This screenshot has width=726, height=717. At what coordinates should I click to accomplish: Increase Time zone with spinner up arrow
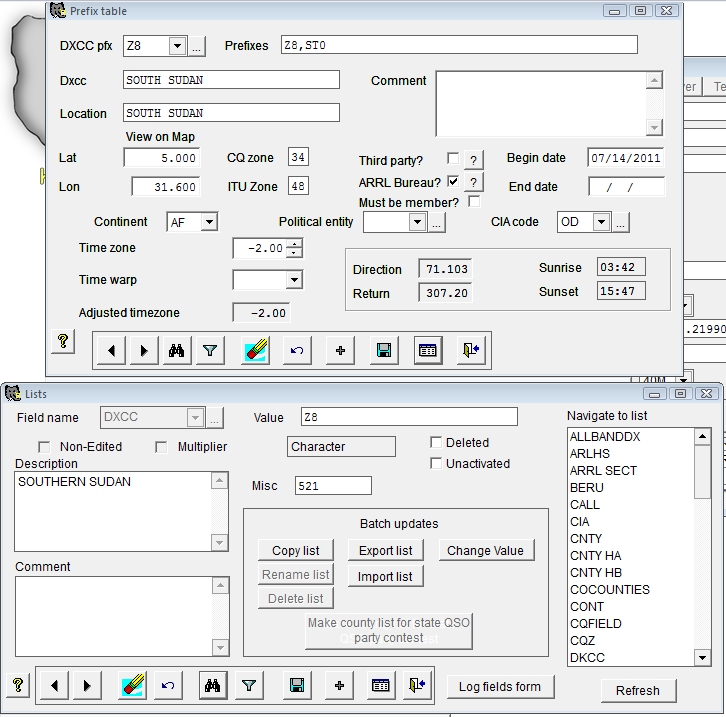(x=294, y=244)
